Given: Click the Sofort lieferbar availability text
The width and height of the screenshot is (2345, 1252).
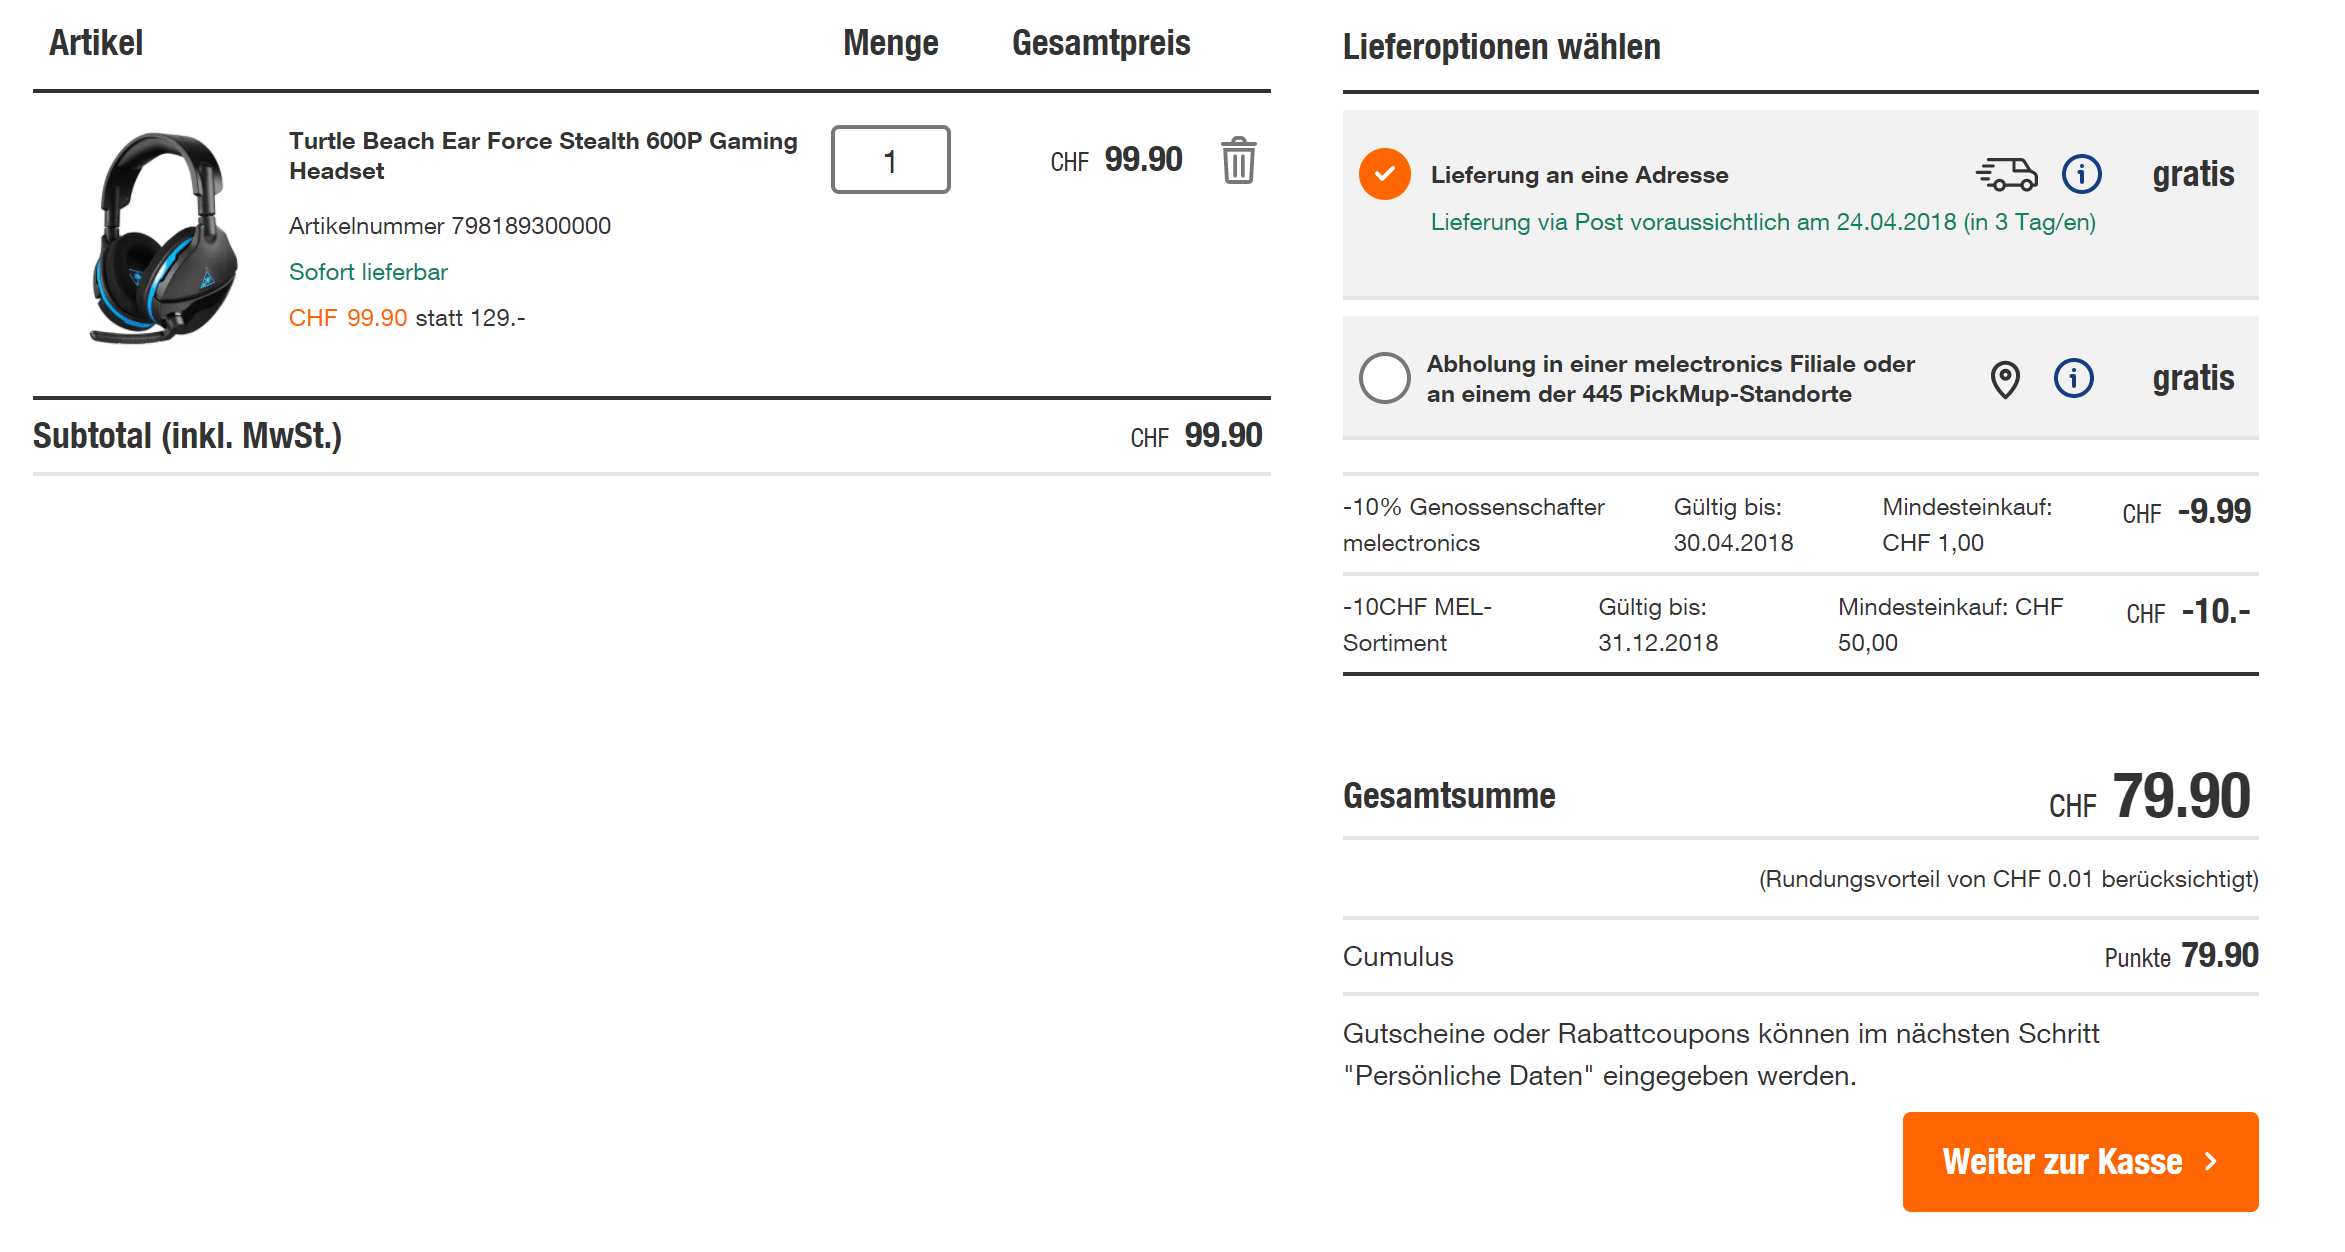Looking at the screenshot, I should click(368, 272).
